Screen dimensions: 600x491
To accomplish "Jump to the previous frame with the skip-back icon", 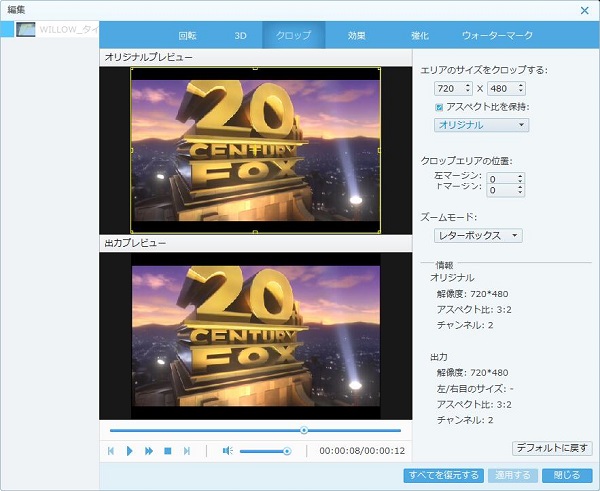I will click(x=111, y=451).
